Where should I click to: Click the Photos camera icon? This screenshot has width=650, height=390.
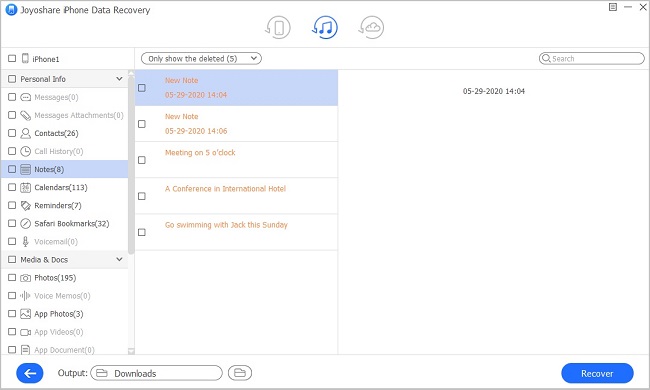(26, 278)
